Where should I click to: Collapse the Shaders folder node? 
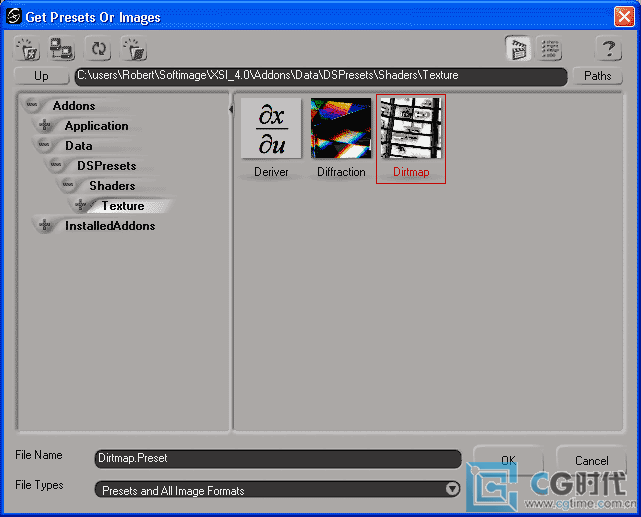click(69, 186)
